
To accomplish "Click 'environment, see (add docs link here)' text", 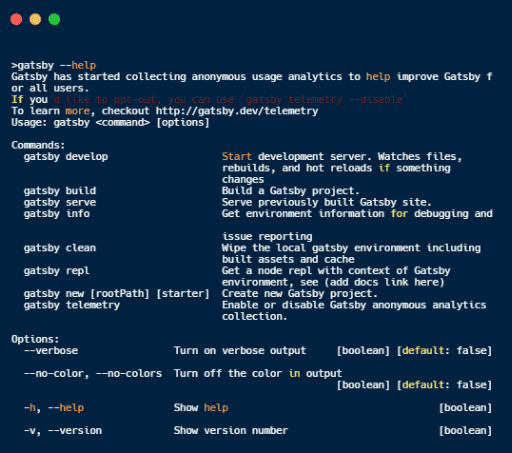I will coord(333,282).
